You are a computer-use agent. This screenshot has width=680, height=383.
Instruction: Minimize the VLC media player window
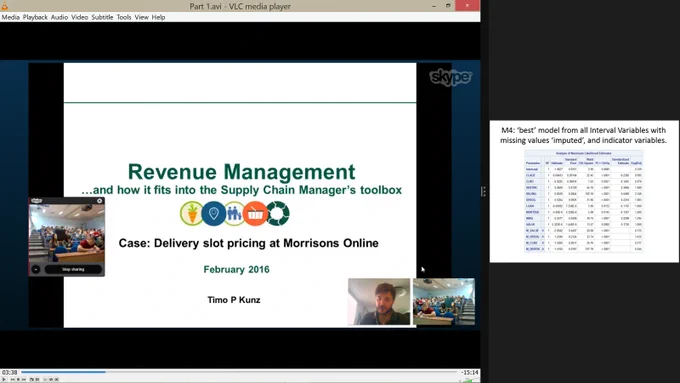pos(434,6)
